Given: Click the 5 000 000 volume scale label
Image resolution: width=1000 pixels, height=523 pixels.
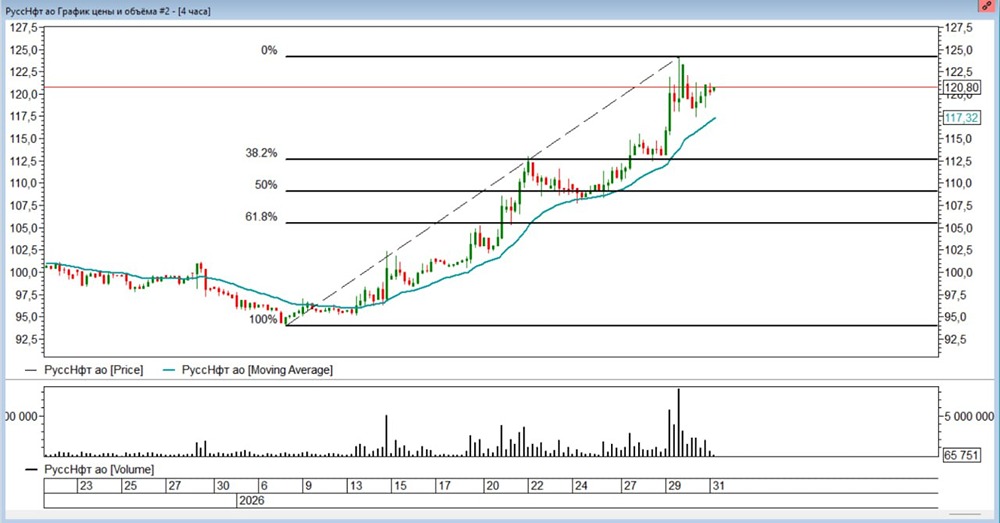Looking at the screenshot, I should 969,416.
